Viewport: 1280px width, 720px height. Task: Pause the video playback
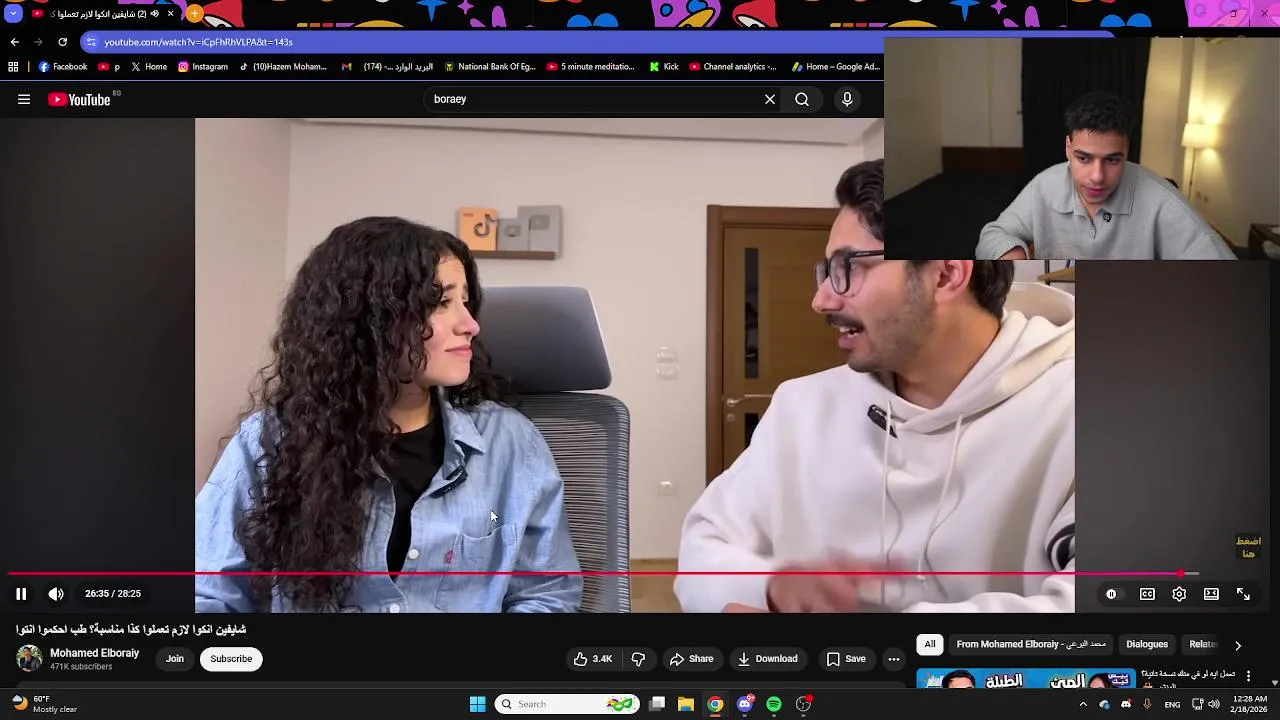[21, 594]
